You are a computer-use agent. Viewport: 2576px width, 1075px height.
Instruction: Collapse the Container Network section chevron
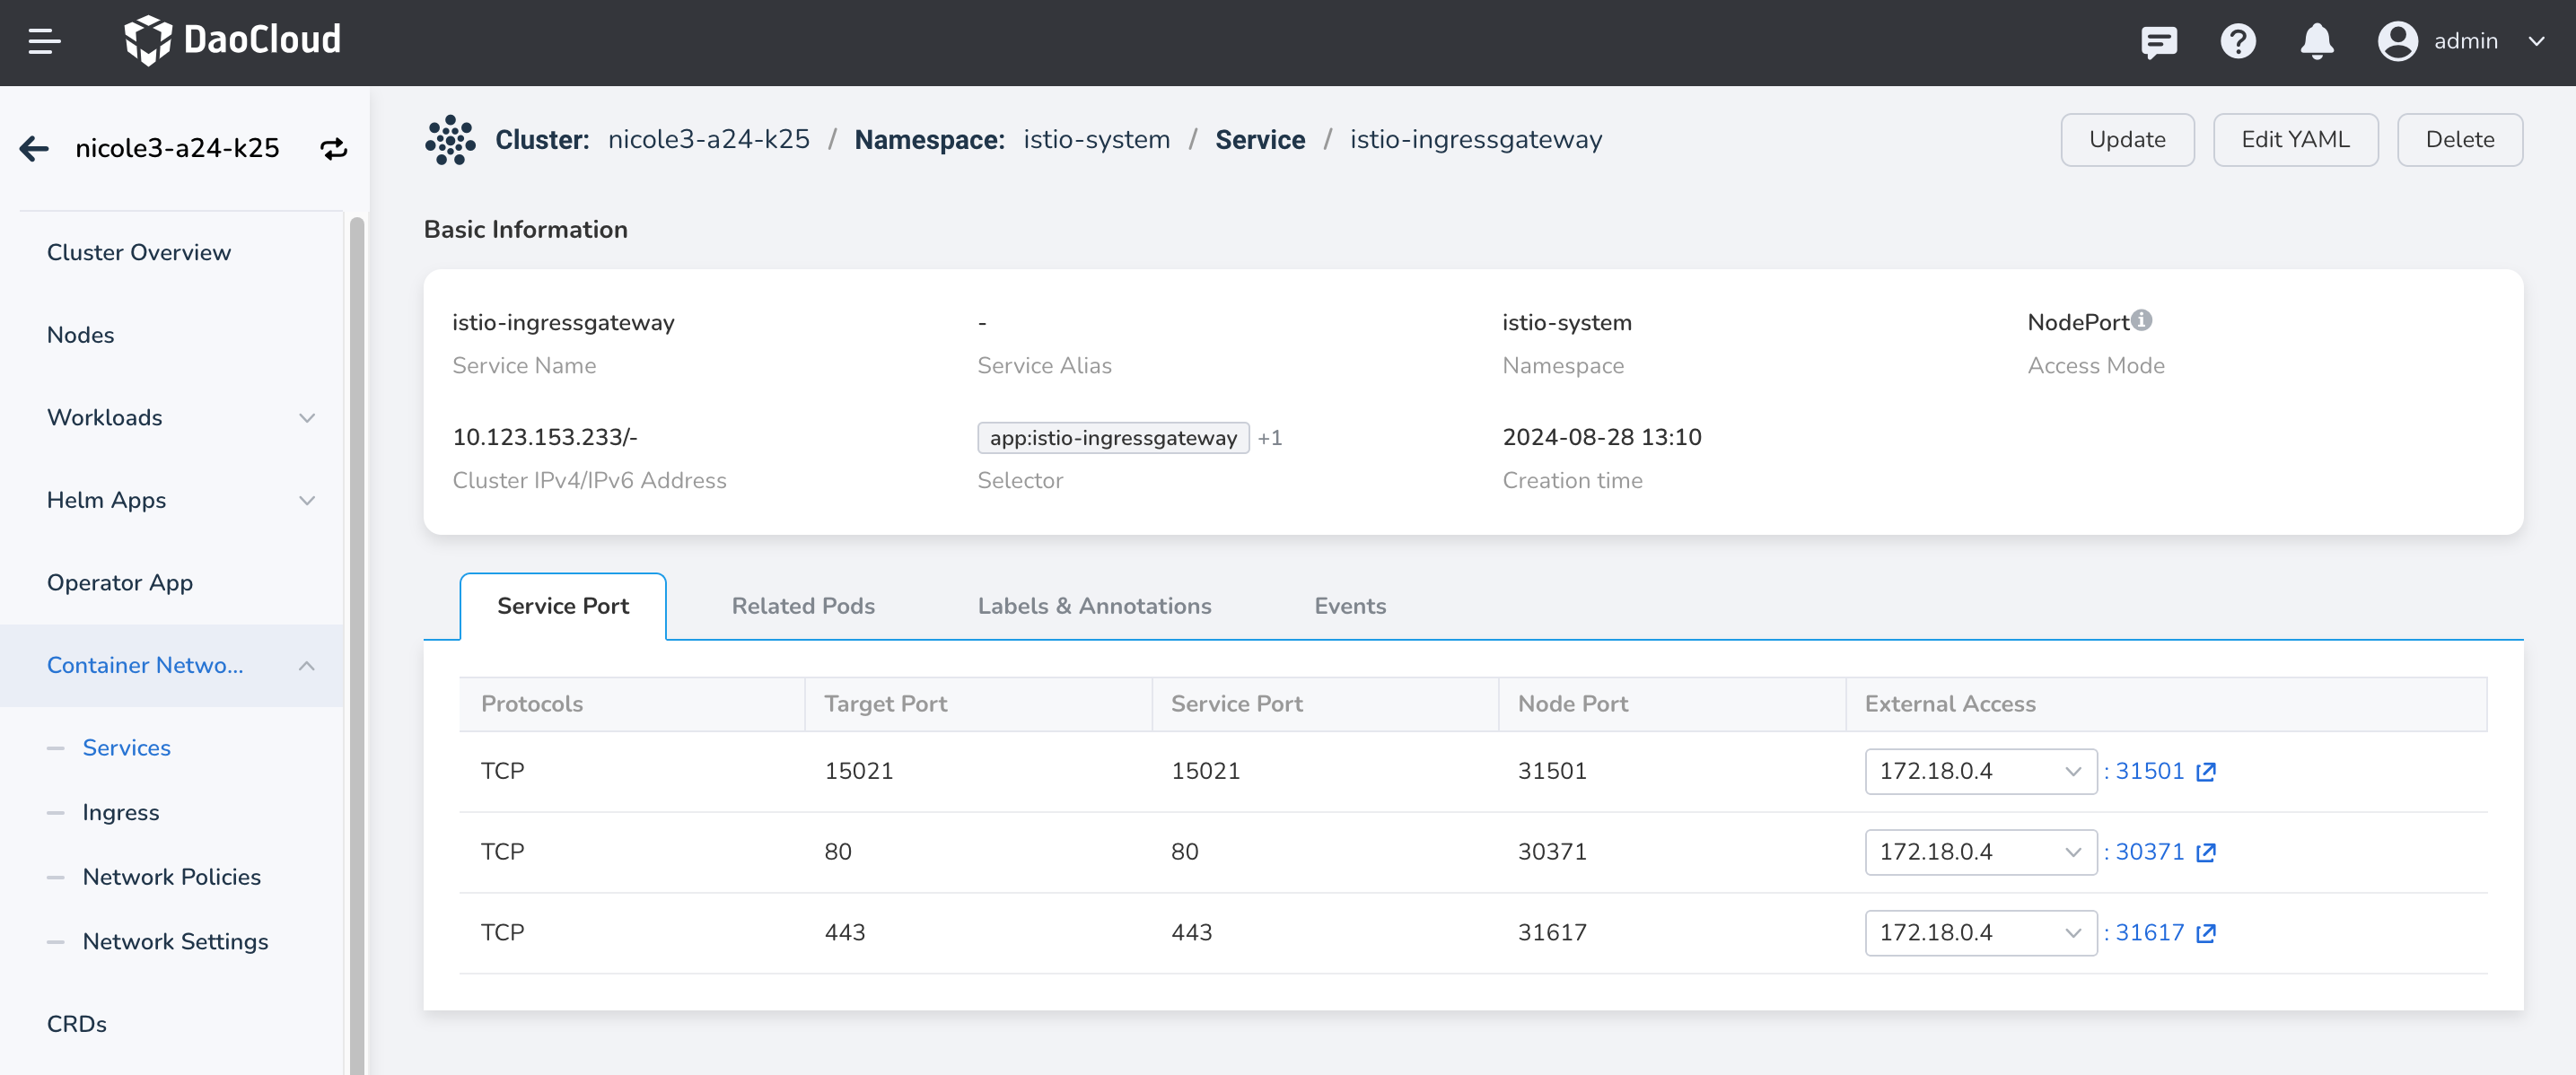(307, 666)
